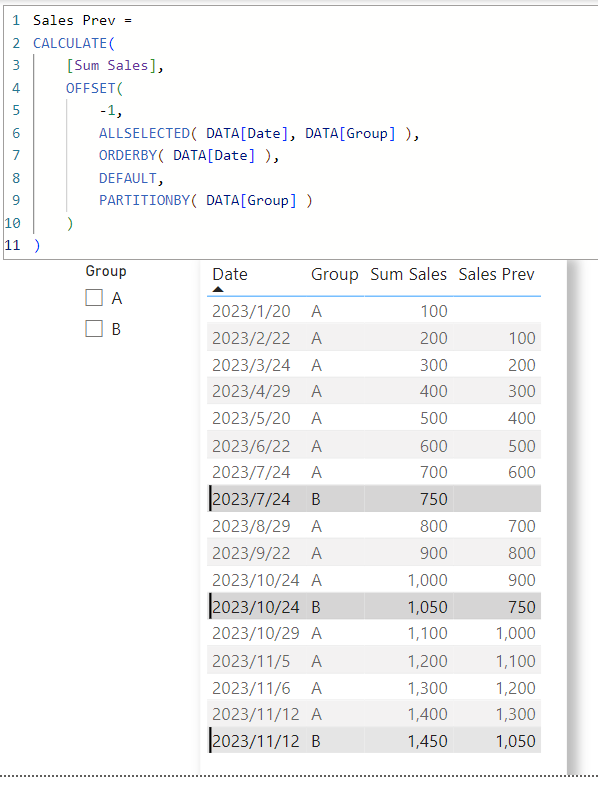Viewport: 598px width, 794px height.
Task: Select the 2023/11/5 date cell
Action: pos(251,661)
